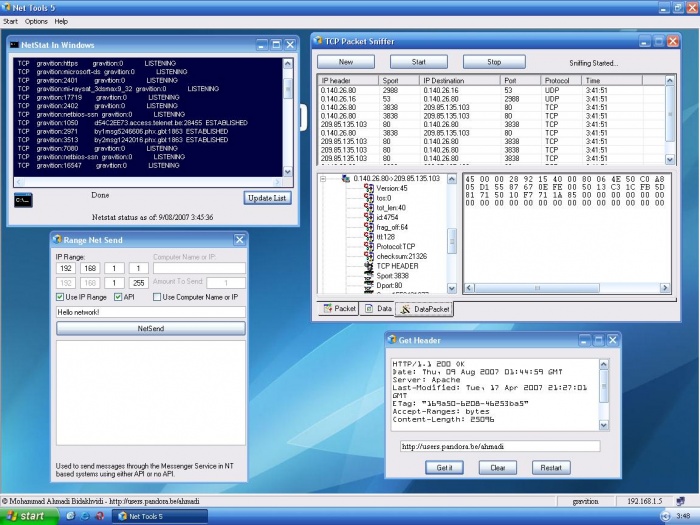Click the Version:45 field icon in tree
The image size is (700, 525).
(x=367, y=188)
